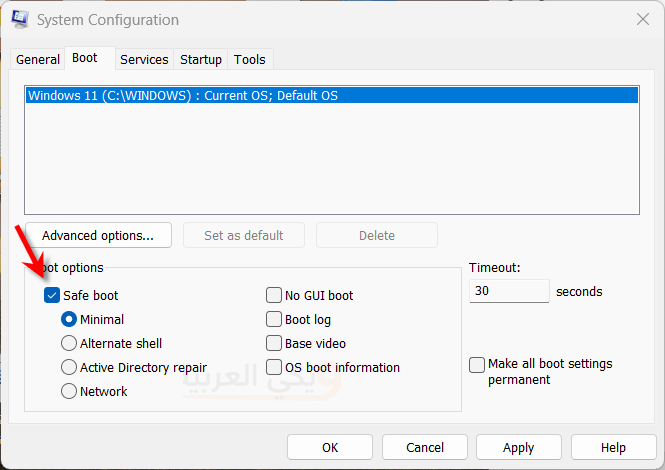Image resolution: width=665 pixels, height=470 pixels.
Task: Select the Minimal radio option
Action: coord(69,319)
